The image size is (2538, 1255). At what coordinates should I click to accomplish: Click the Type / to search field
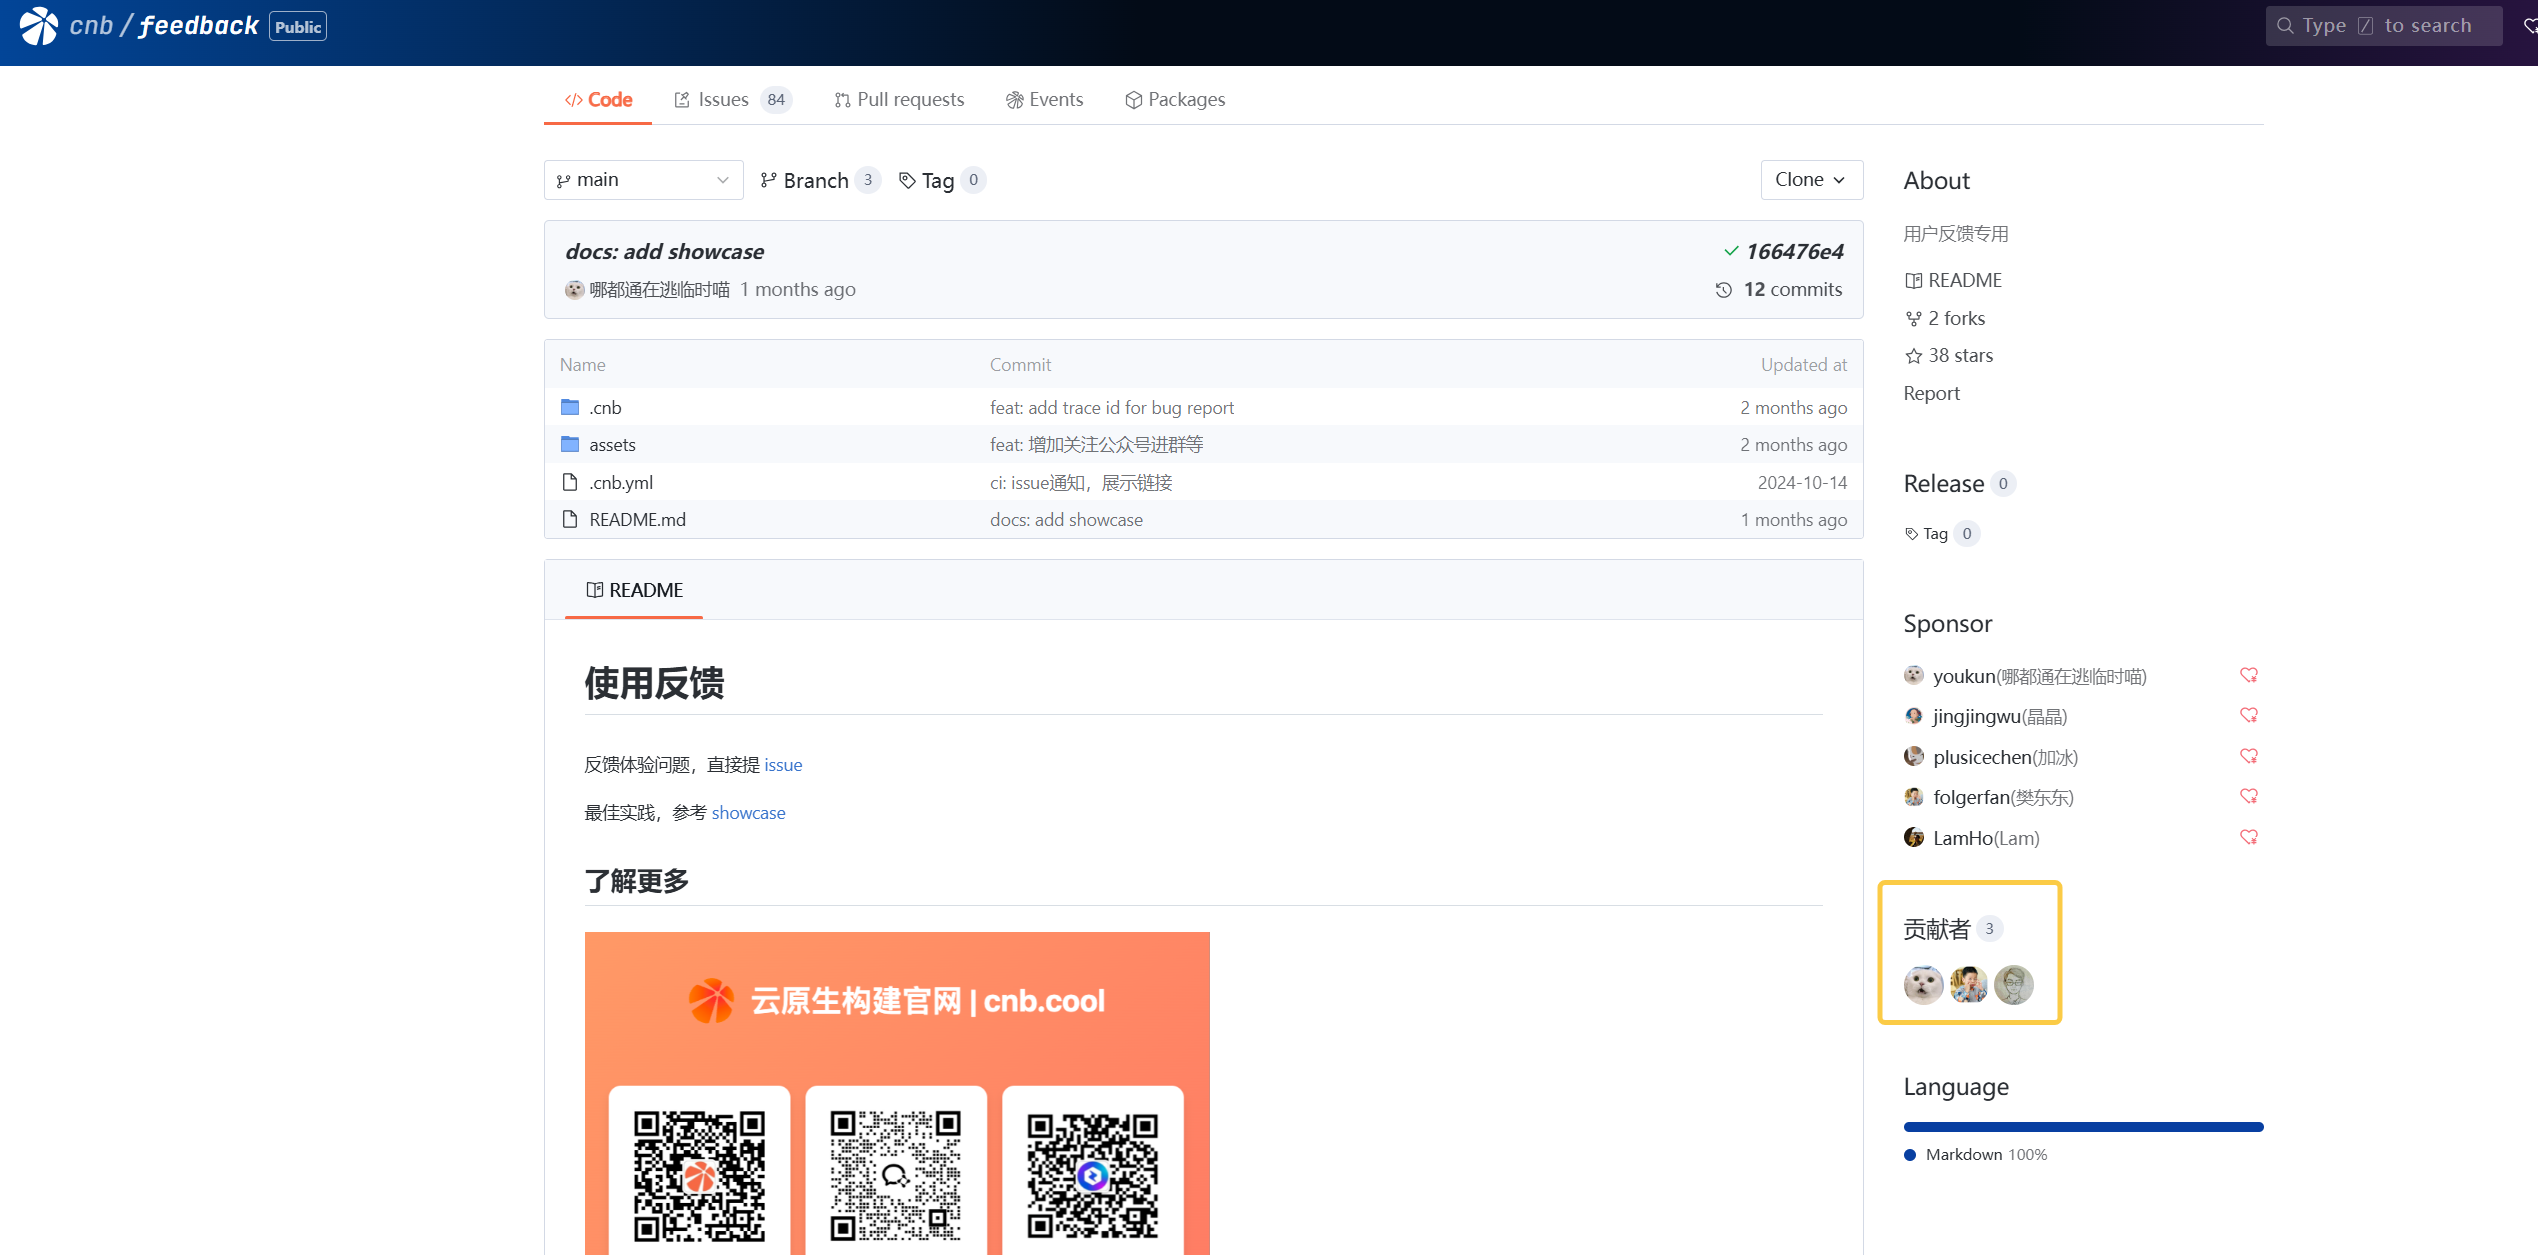pyautogui.click(x=2383, y=26)
